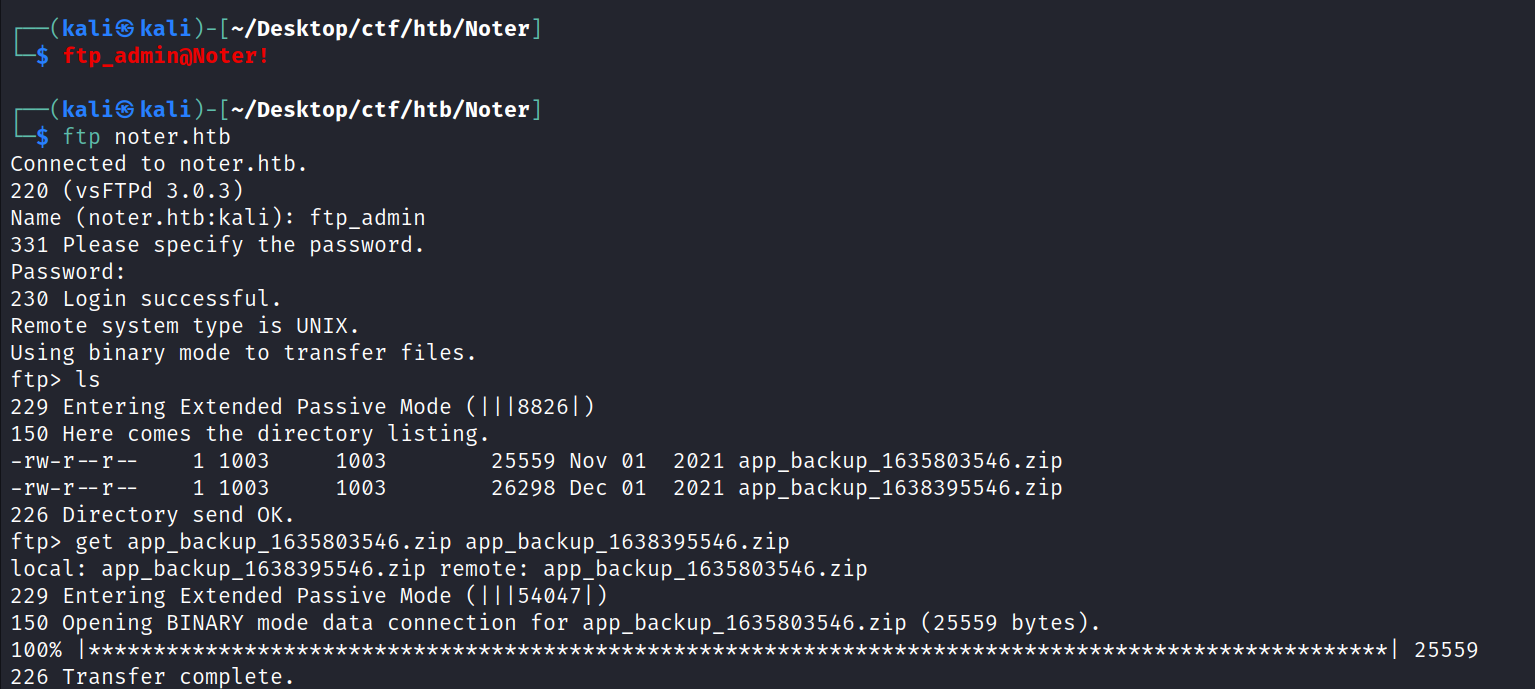Click the "226 Directory send OK." line
The image size is (1535, 689).
click(x=153, y=515)
